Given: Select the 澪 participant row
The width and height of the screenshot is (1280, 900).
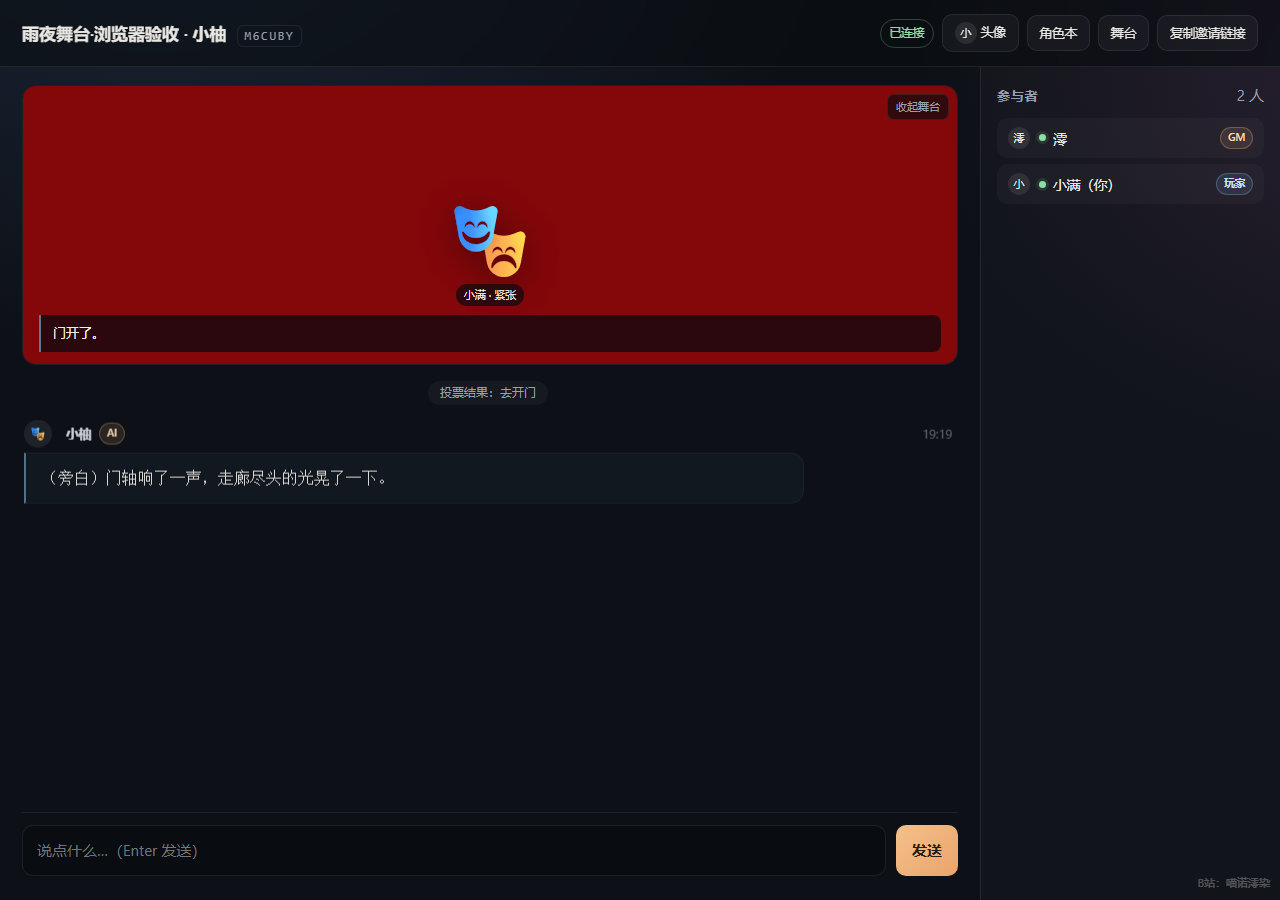Looking at the screenshot, I should (x=1130, y=138).
